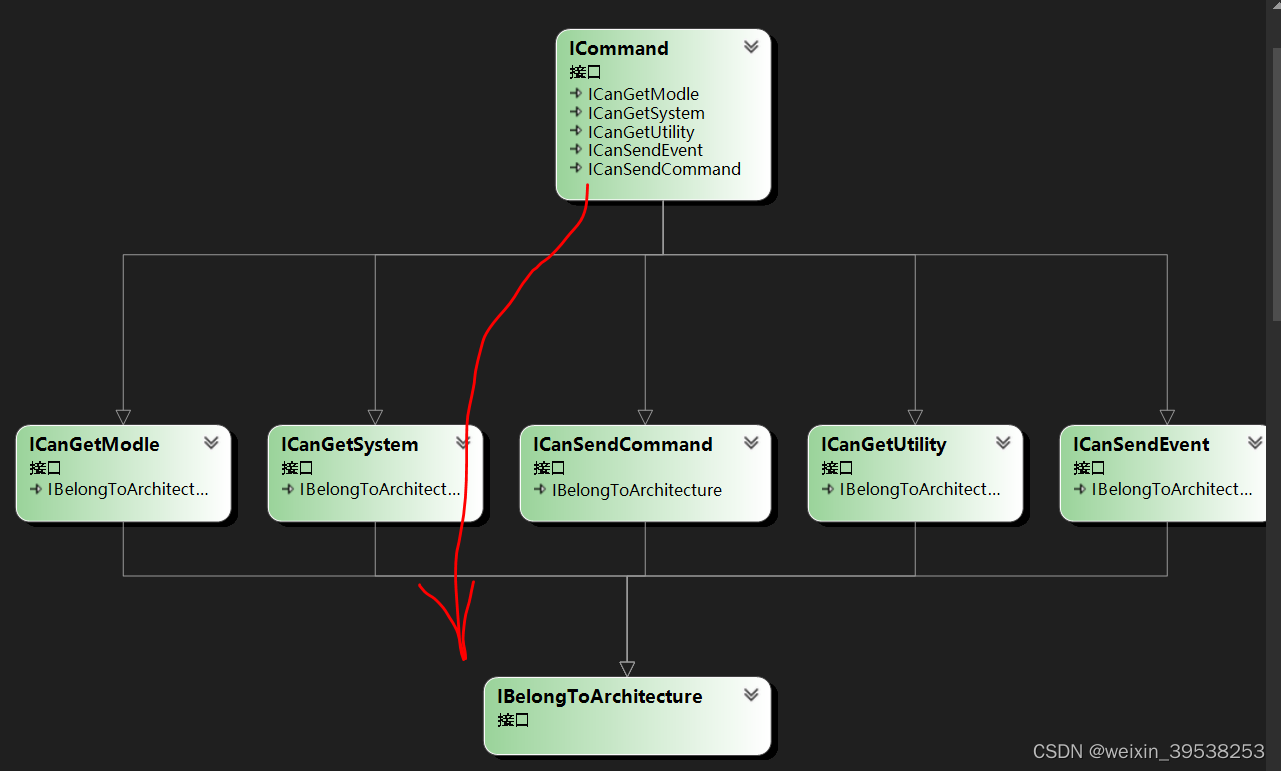Viewport: 1281px width, 771px height.
Task: Click ICanSendCommand entry inside ICommand
Action: [x=664, y=169]
